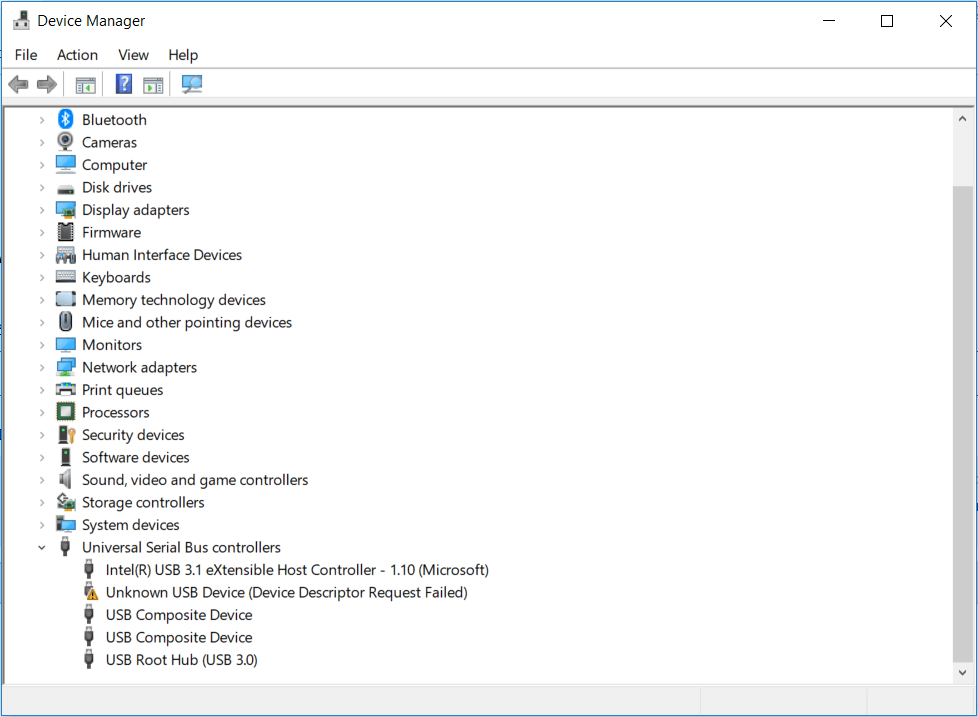This screenshot has width=978, height=717.
Task: Open the File menu
Action: pyautogui.click(x=26, y=55)
